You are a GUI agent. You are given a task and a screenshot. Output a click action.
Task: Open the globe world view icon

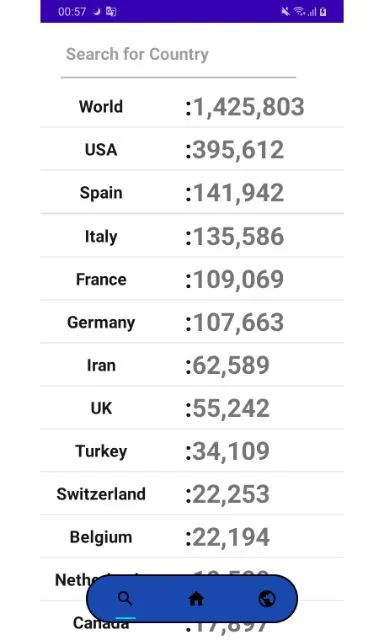click(267, 599)
